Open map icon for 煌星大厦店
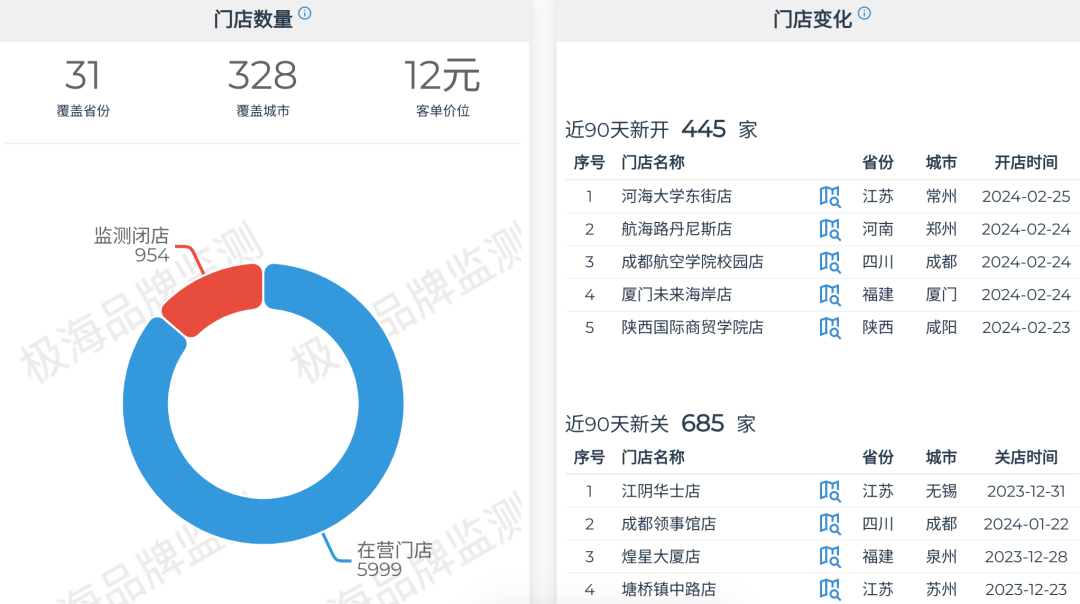The width and height of the screenshot is (1080, 604). coord(830,556)
